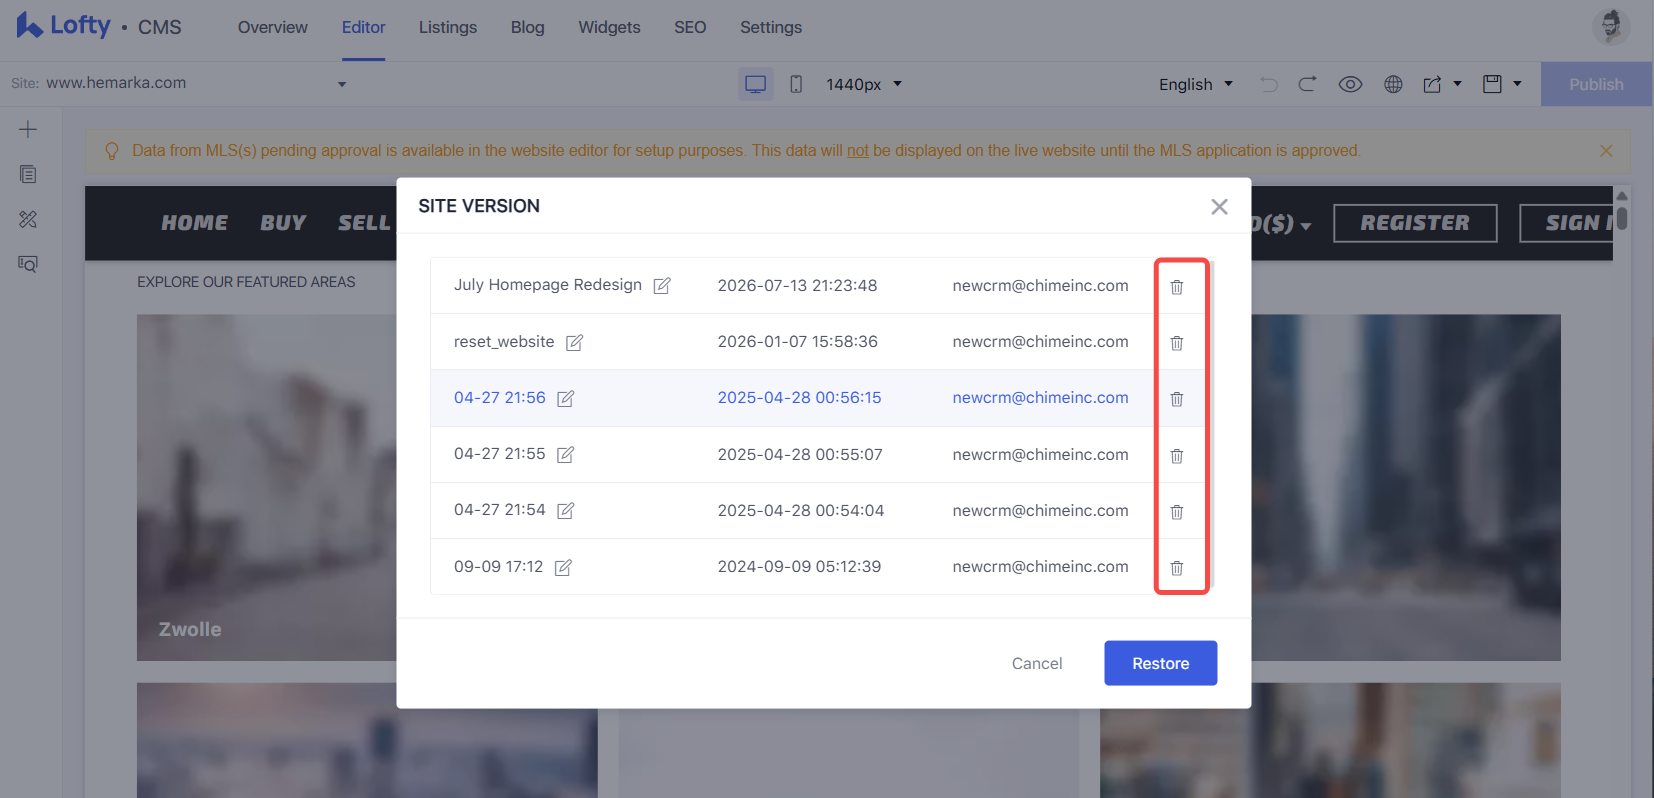Rename the July Homepage Redesign version
Viewport: 1654px width, 798px height.
[662, 286]
